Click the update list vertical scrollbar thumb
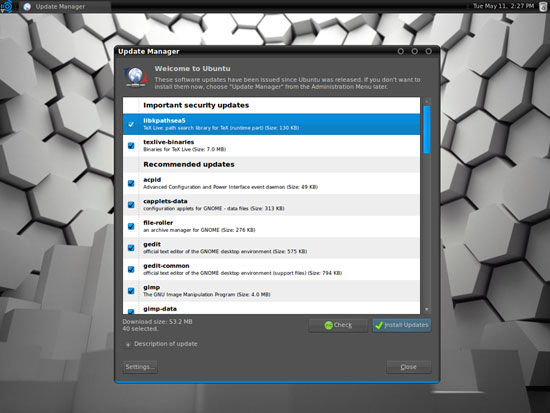This screenshot has height=413, width=550. tap(427, 129)
